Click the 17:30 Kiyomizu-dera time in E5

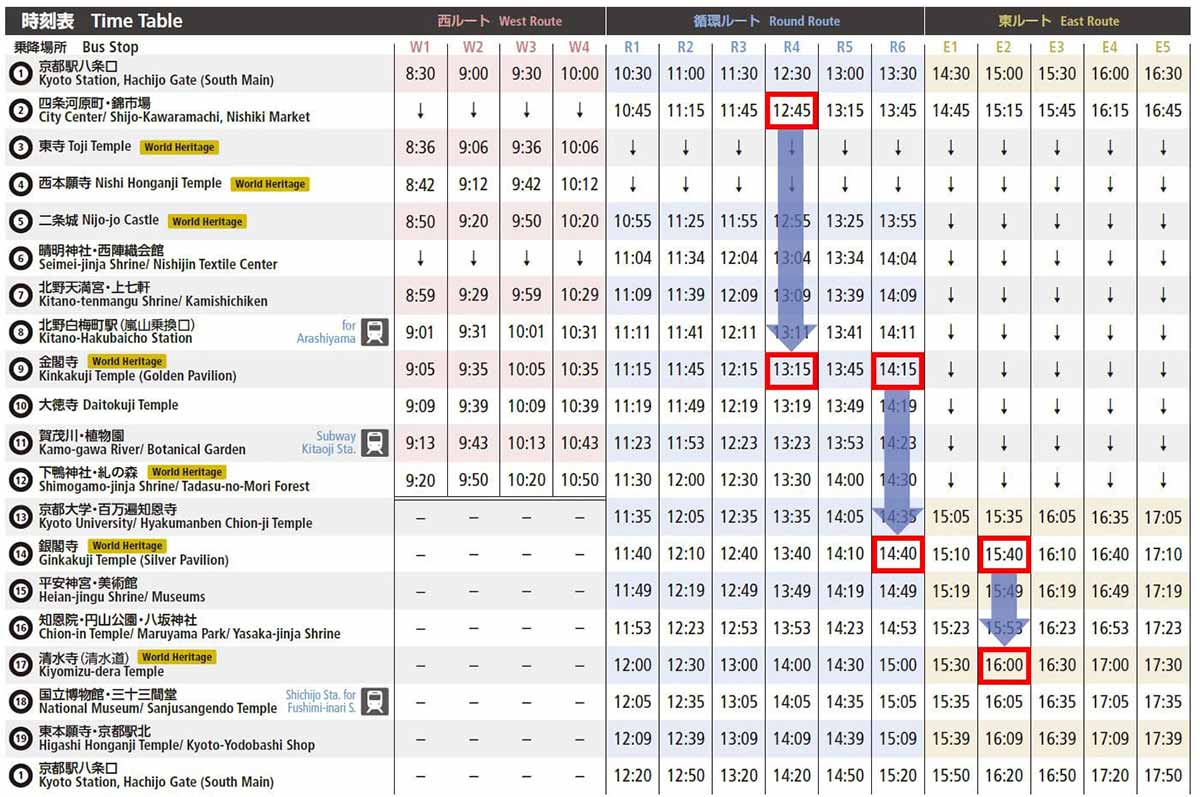tap(1162, 665)
